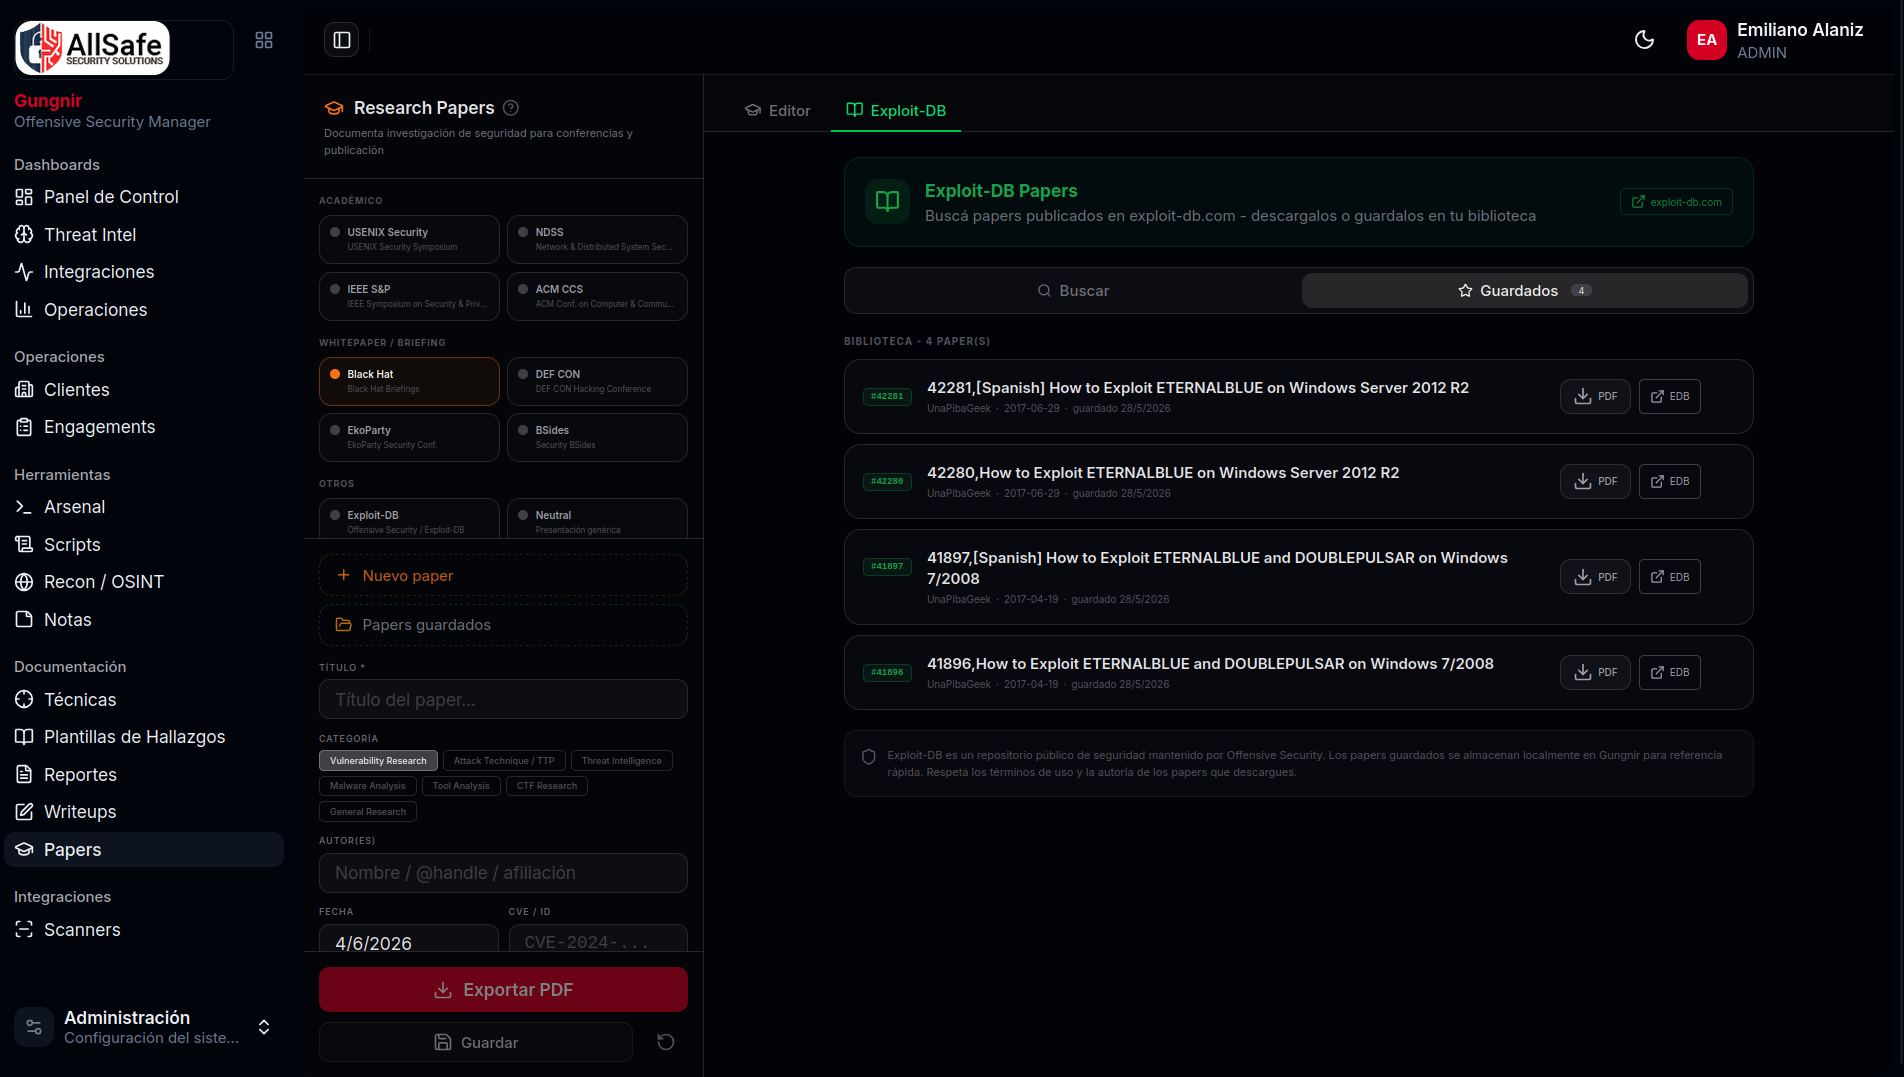Click the Título del paper field
Image resolution: width=1904 pixels, height=1077 pixels.
[503, 700]
